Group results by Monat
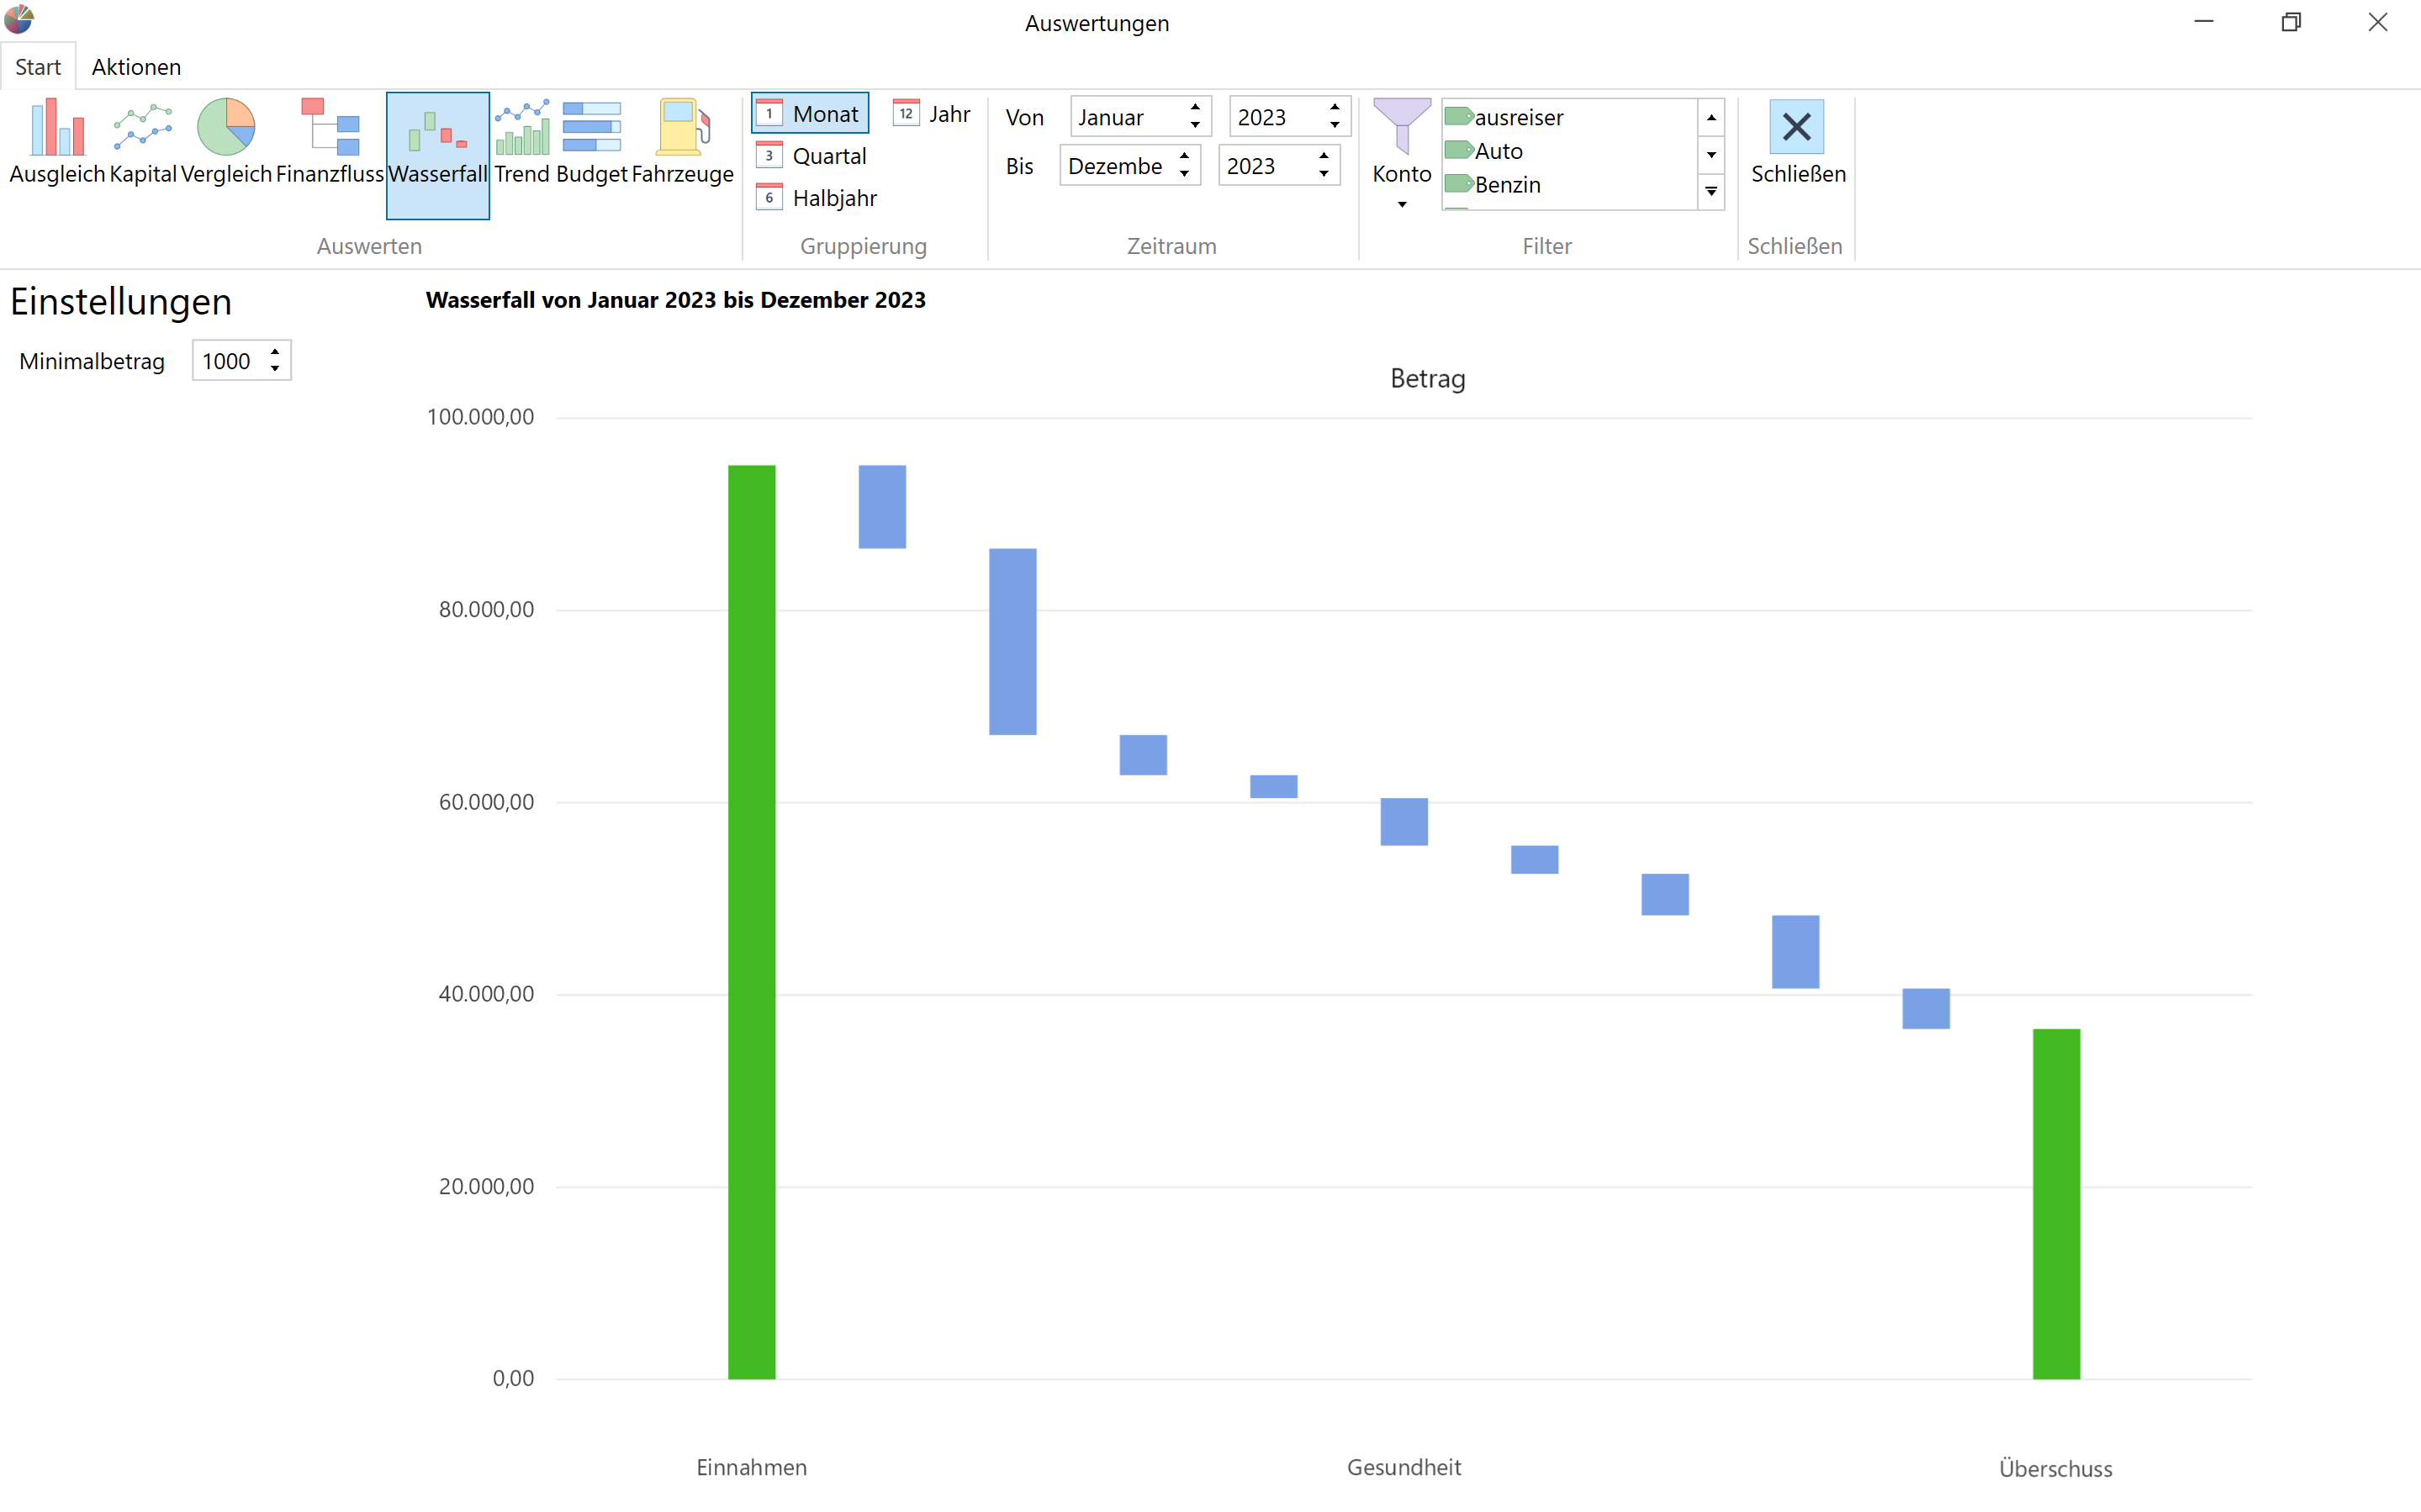This screenshot has width=2421, height=1512. (810, 114)
